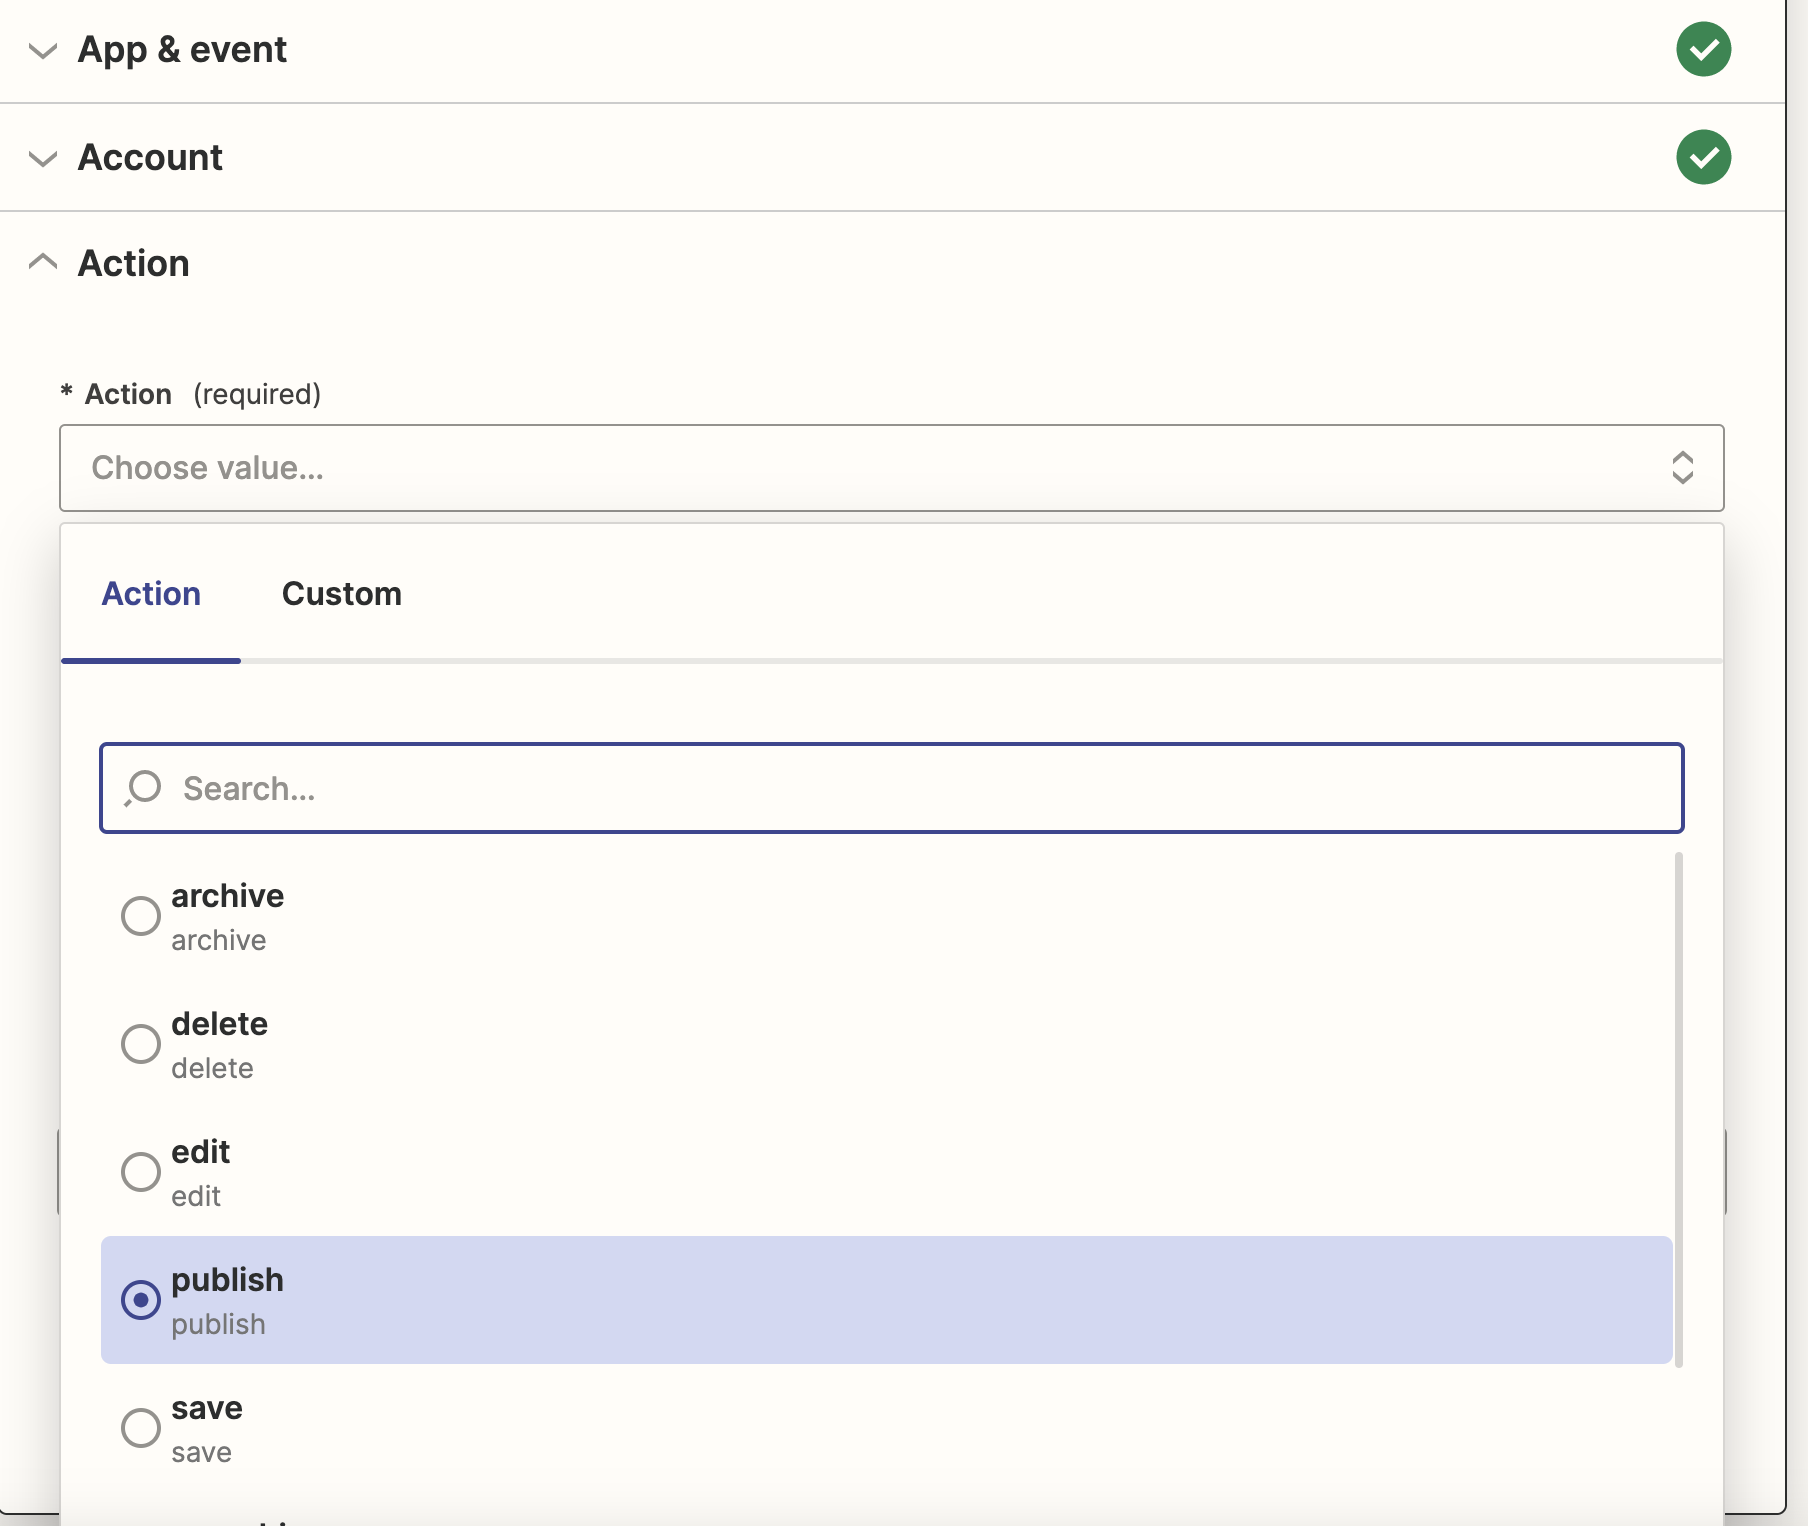Choose the save radio option
Viewport: 1808px width, 1526px height.
click(141, 1428)
